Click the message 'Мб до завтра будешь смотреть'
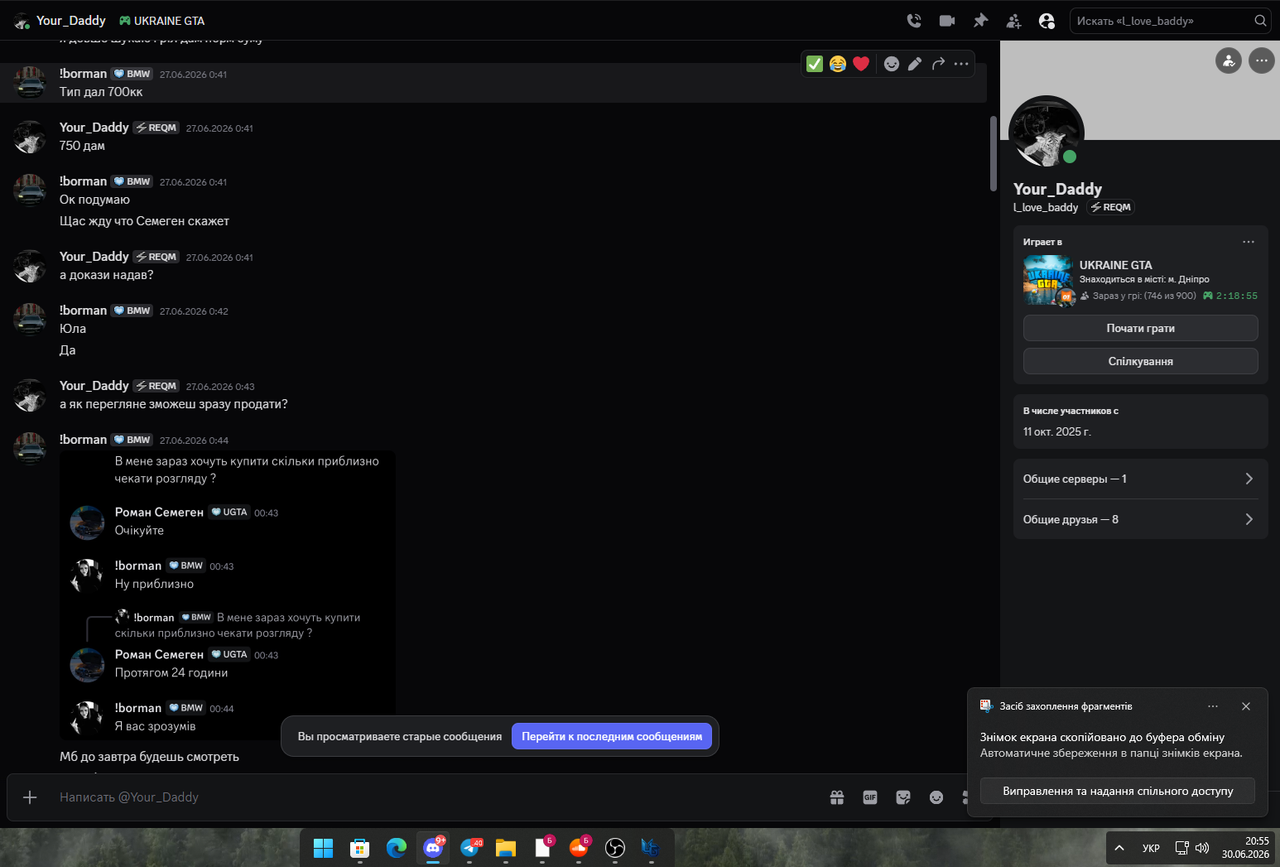The image size is (1280, 867). 149,756
